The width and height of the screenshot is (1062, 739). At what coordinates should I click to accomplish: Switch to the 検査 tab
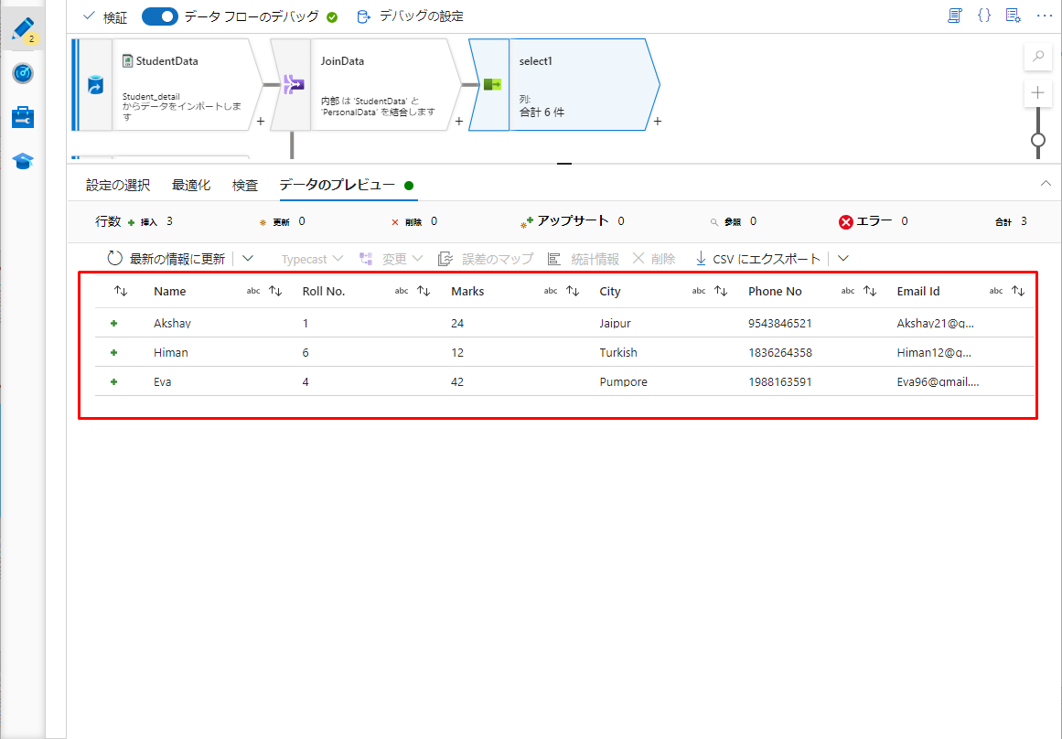245,185
